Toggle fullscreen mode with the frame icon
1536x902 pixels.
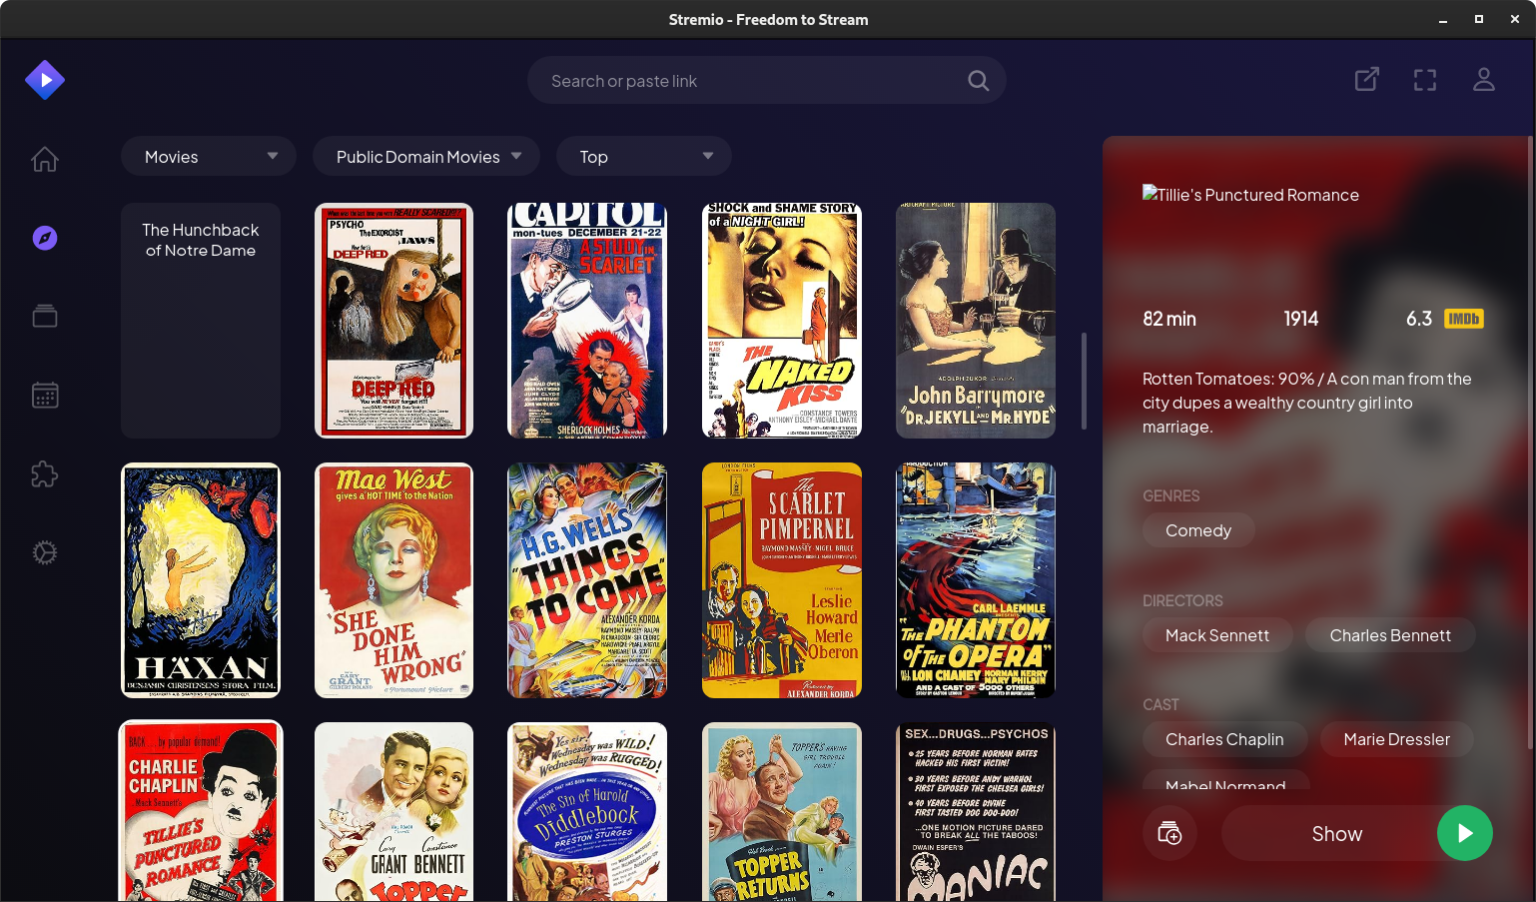tap(1424, 79)
